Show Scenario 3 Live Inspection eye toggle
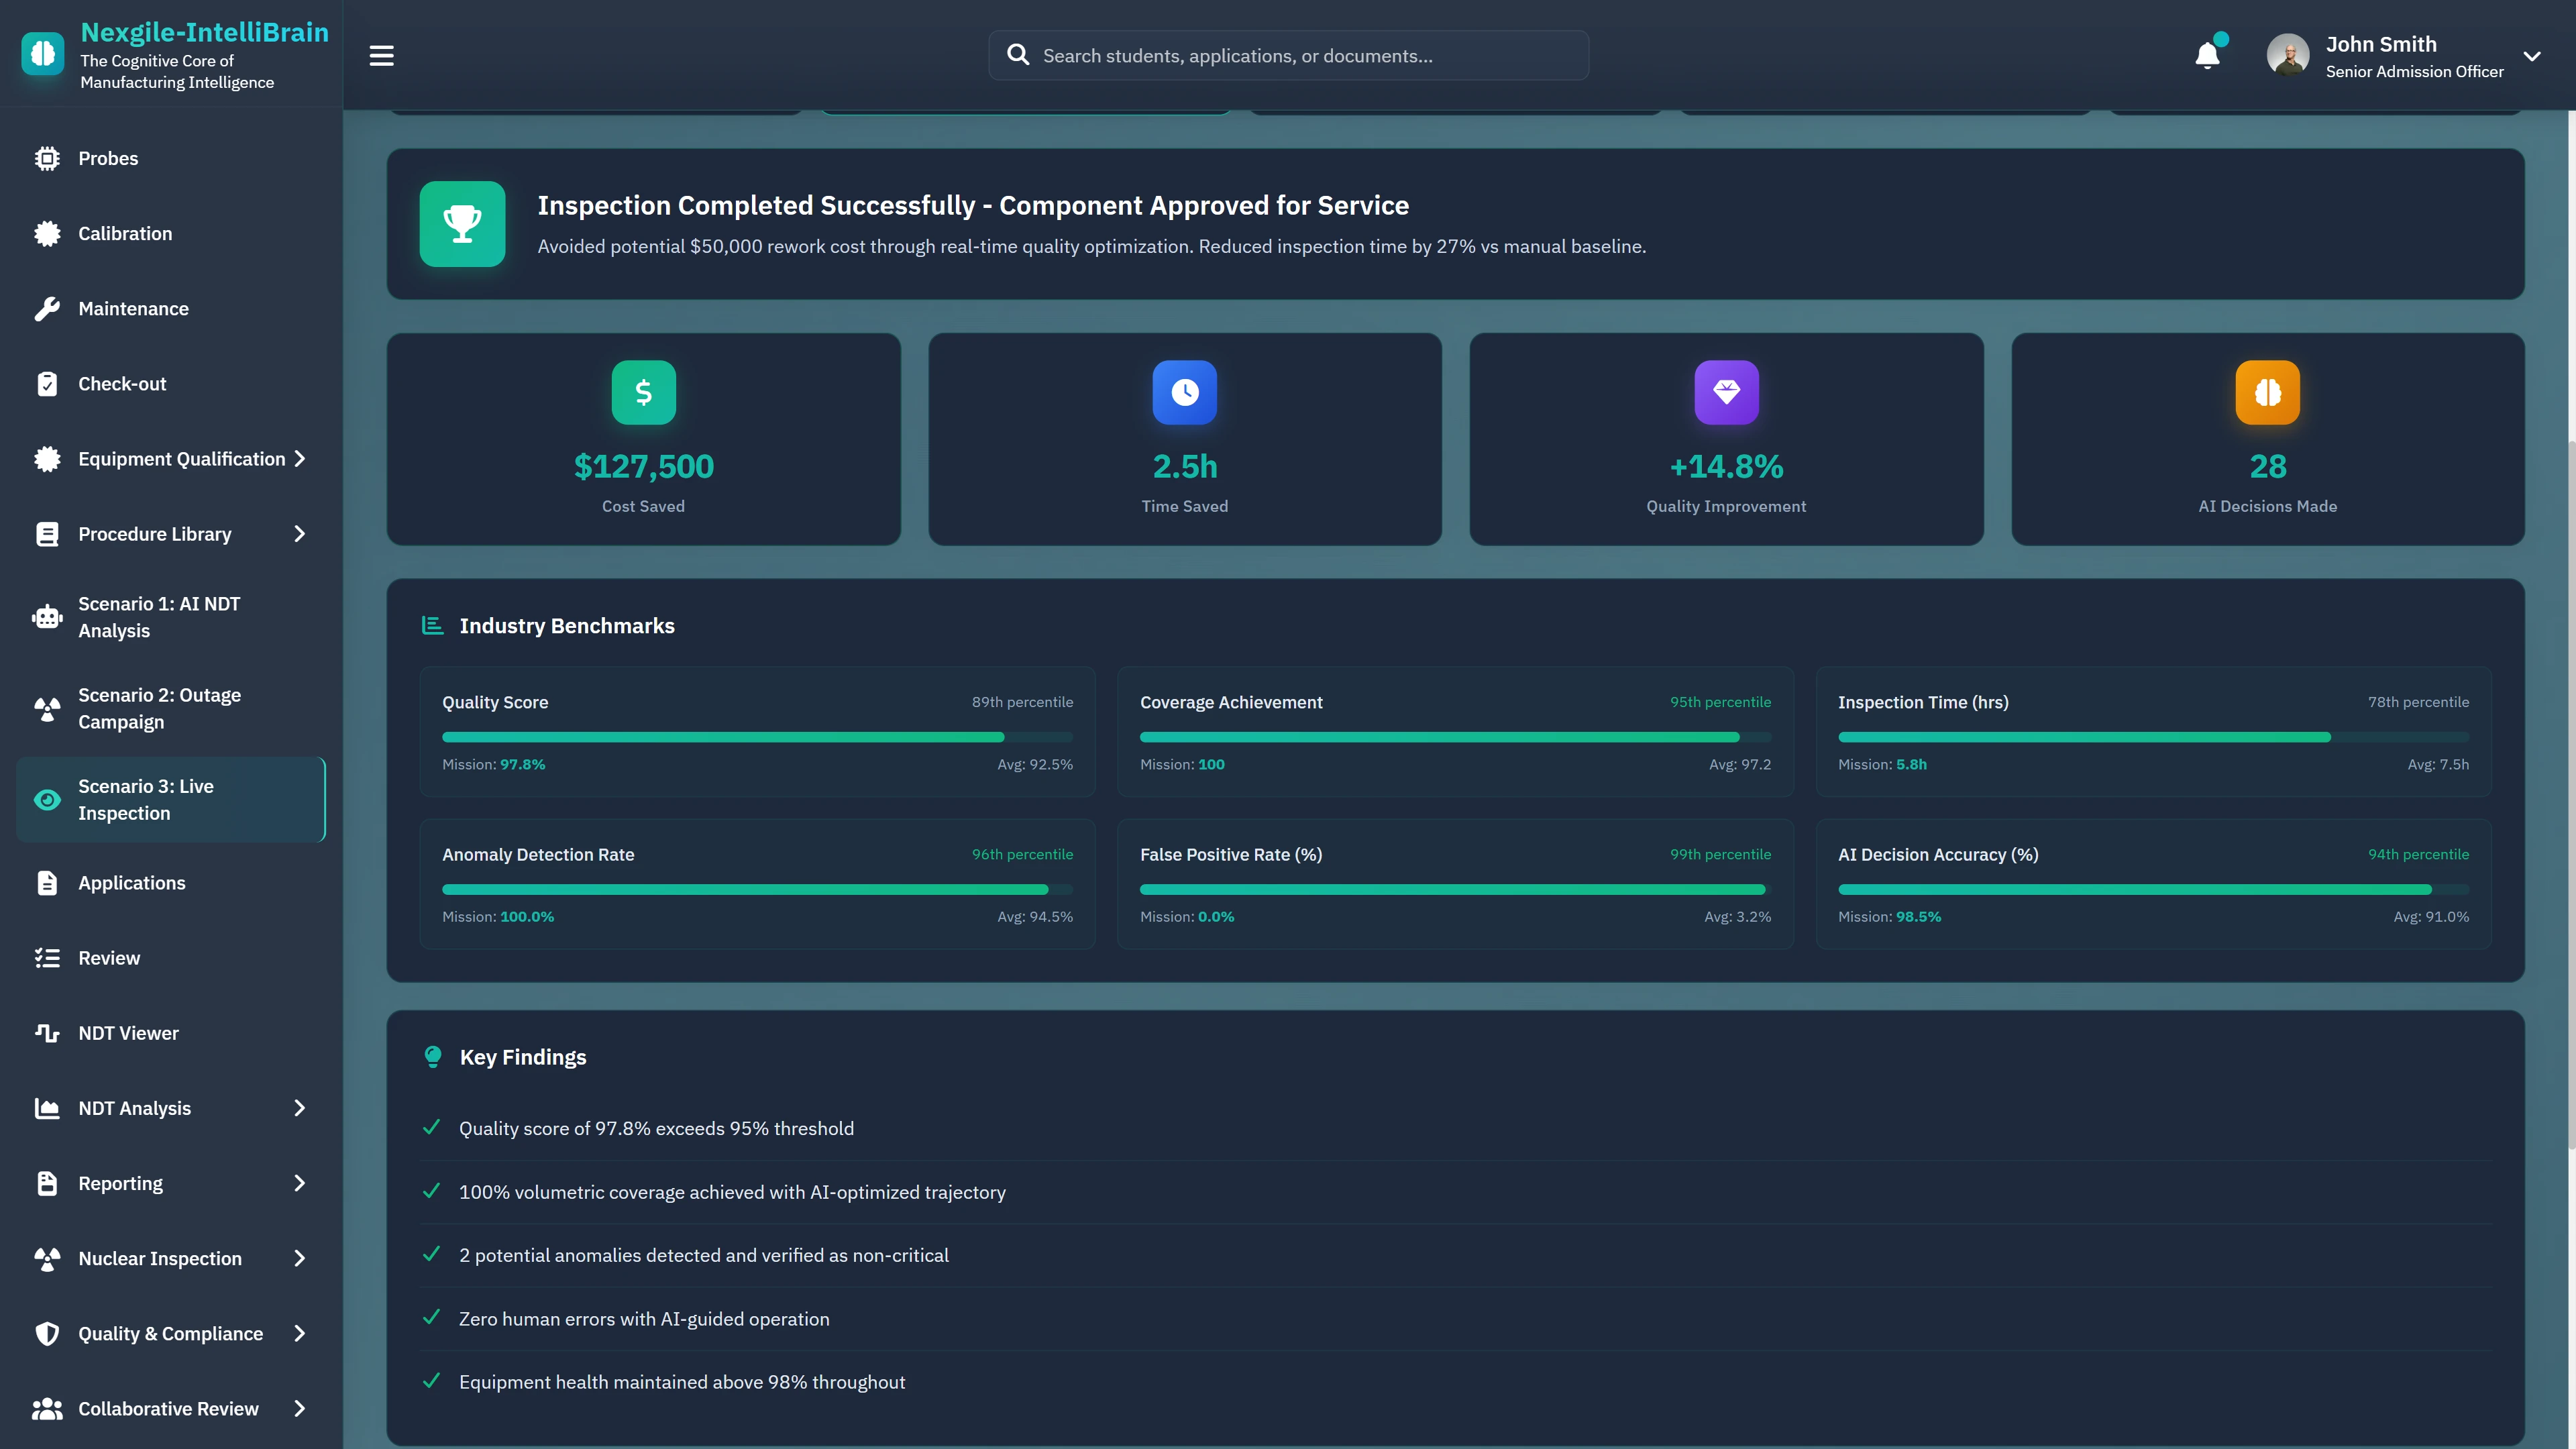The image size is (2576, 1449). point(47,800)
